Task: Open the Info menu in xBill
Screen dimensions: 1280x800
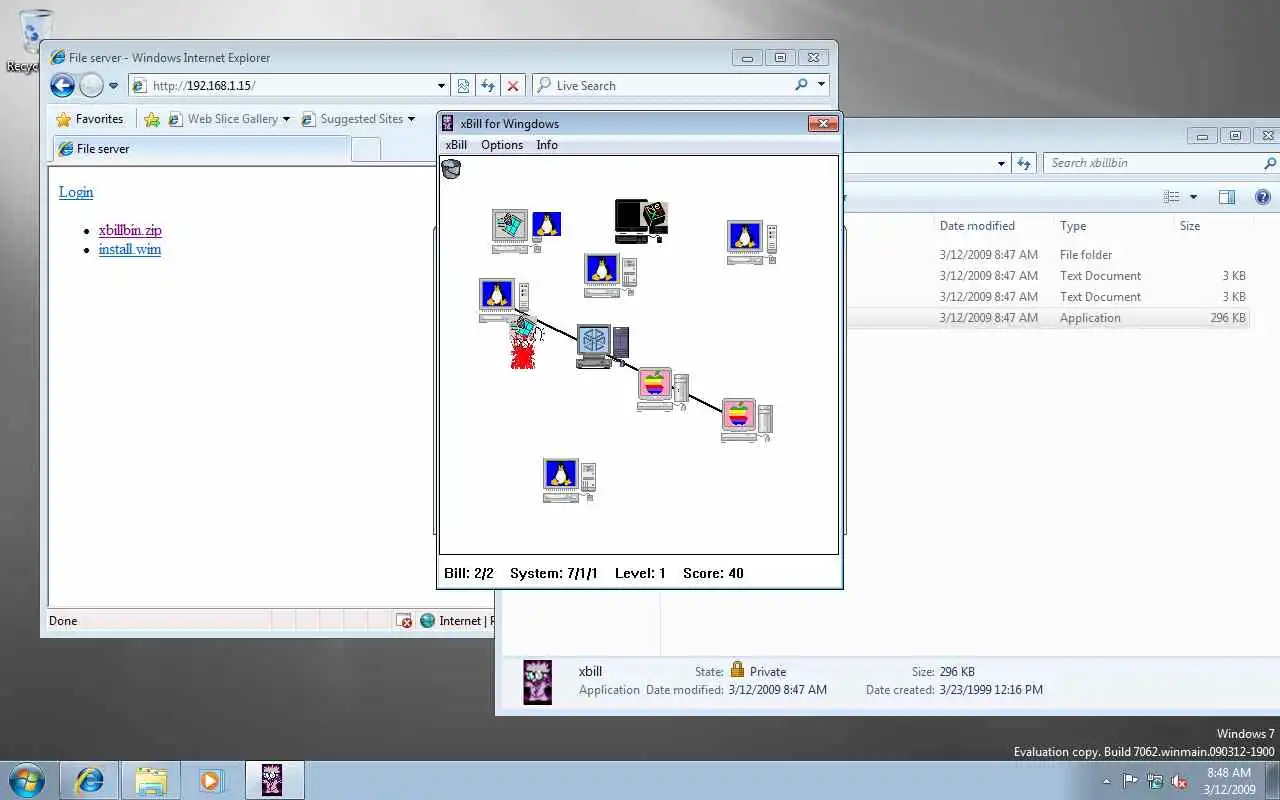Action: tap(547, 145)
